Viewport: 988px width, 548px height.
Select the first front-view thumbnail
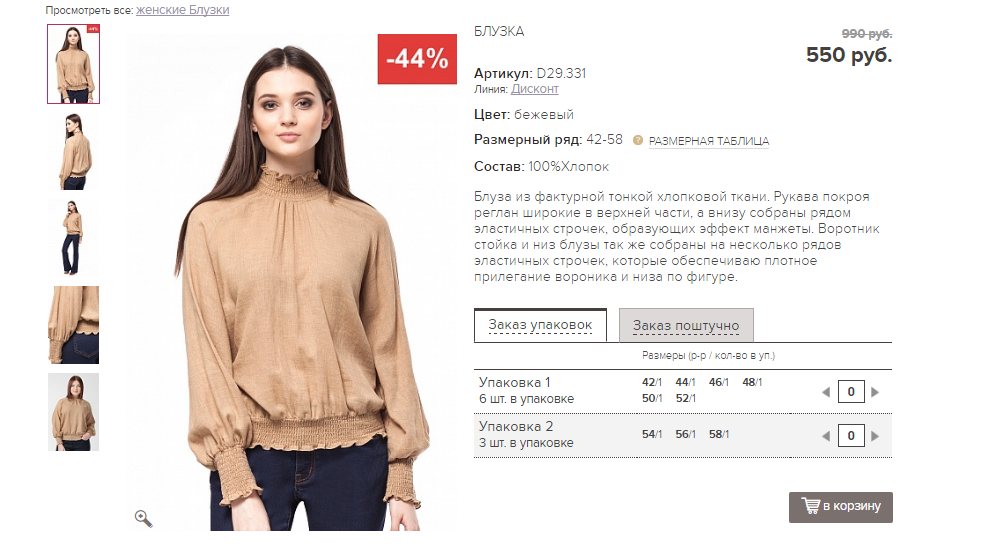(x=74, y=64)
